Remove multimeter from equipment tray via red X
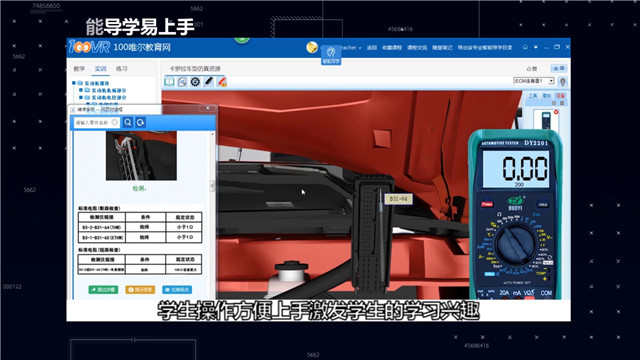The image size is (640, 360). [x=556, y=112]
